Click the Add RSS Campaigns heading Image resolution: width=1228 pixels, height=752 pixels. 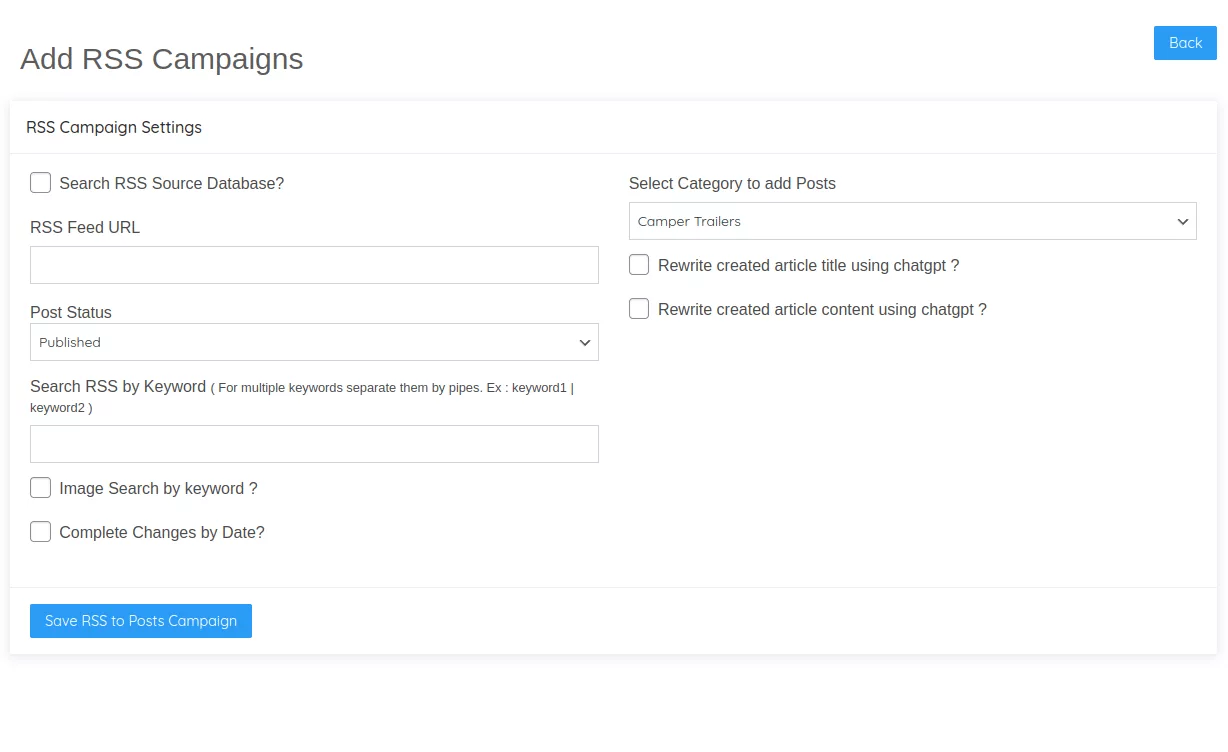point(162,59)
